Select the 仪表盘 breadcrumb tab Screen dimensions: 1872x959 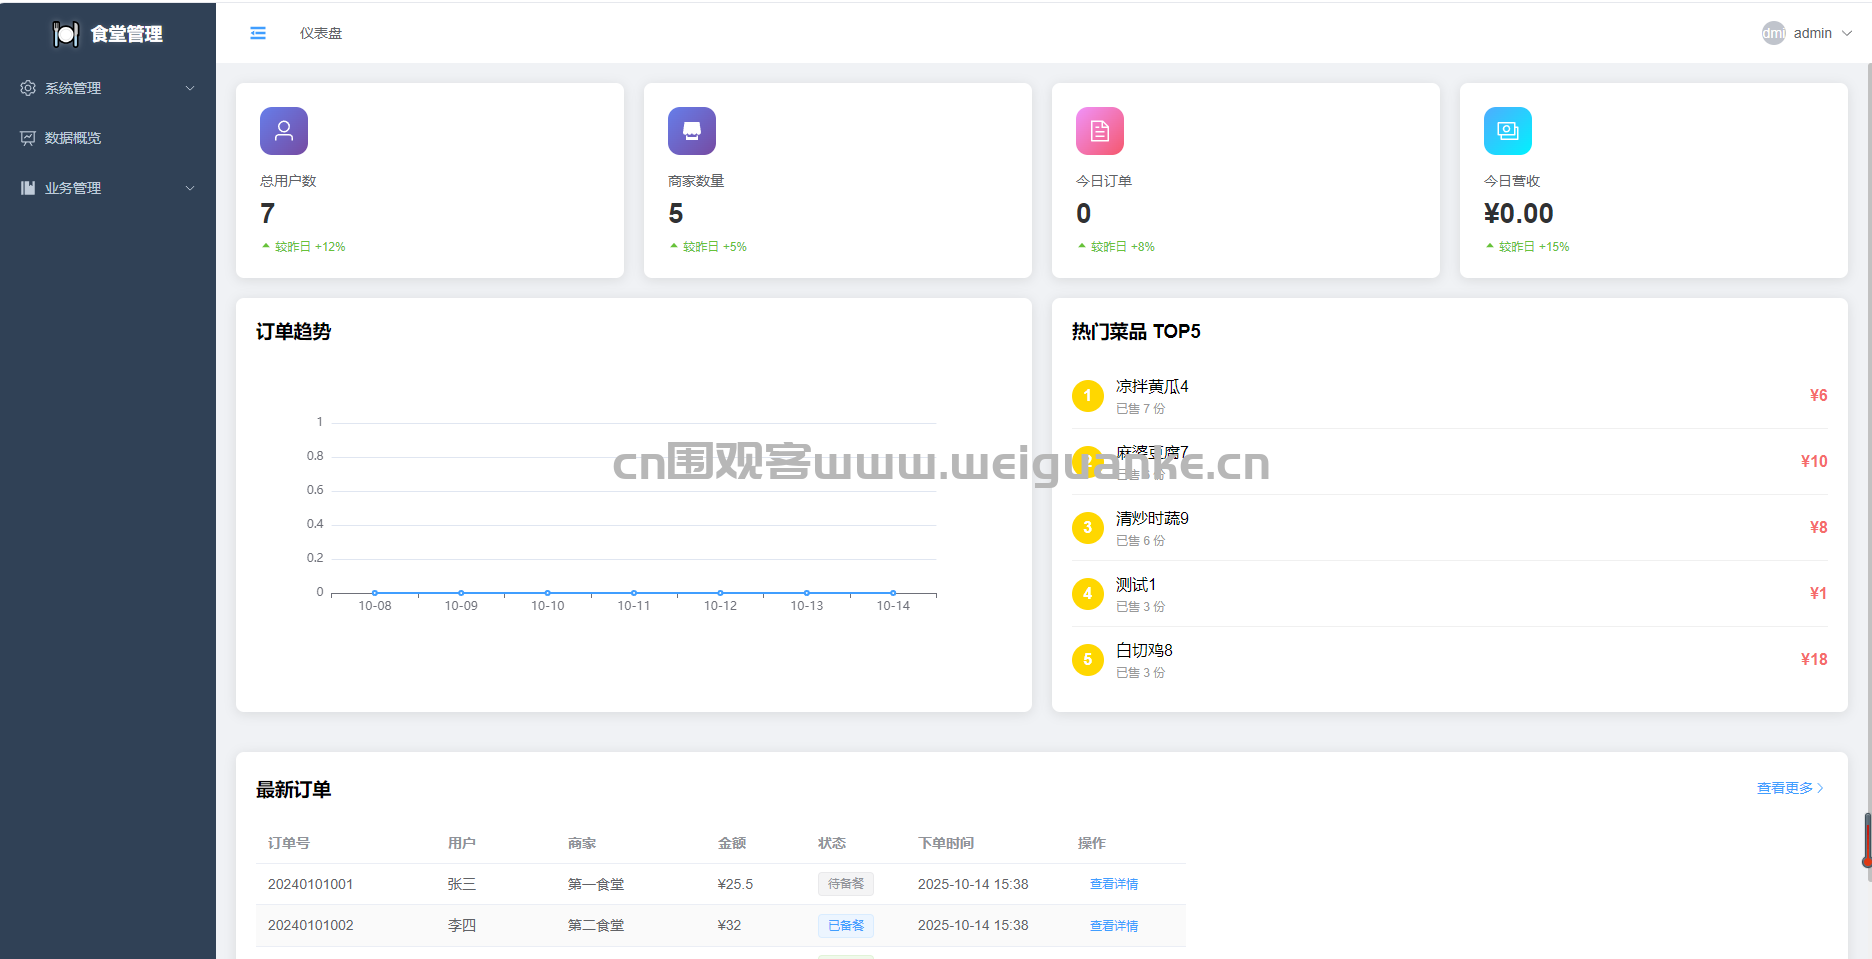[321, 33]
